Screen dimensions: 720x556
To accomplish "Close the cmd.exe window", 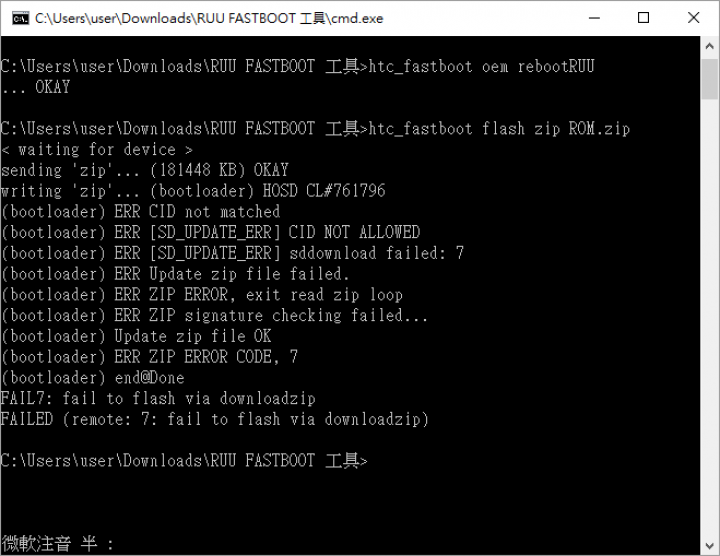I will coord(693,18).
